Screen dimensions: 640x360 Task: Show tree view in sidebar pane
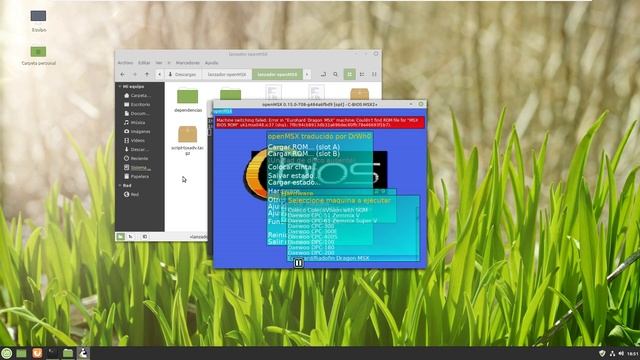(131, 236)
